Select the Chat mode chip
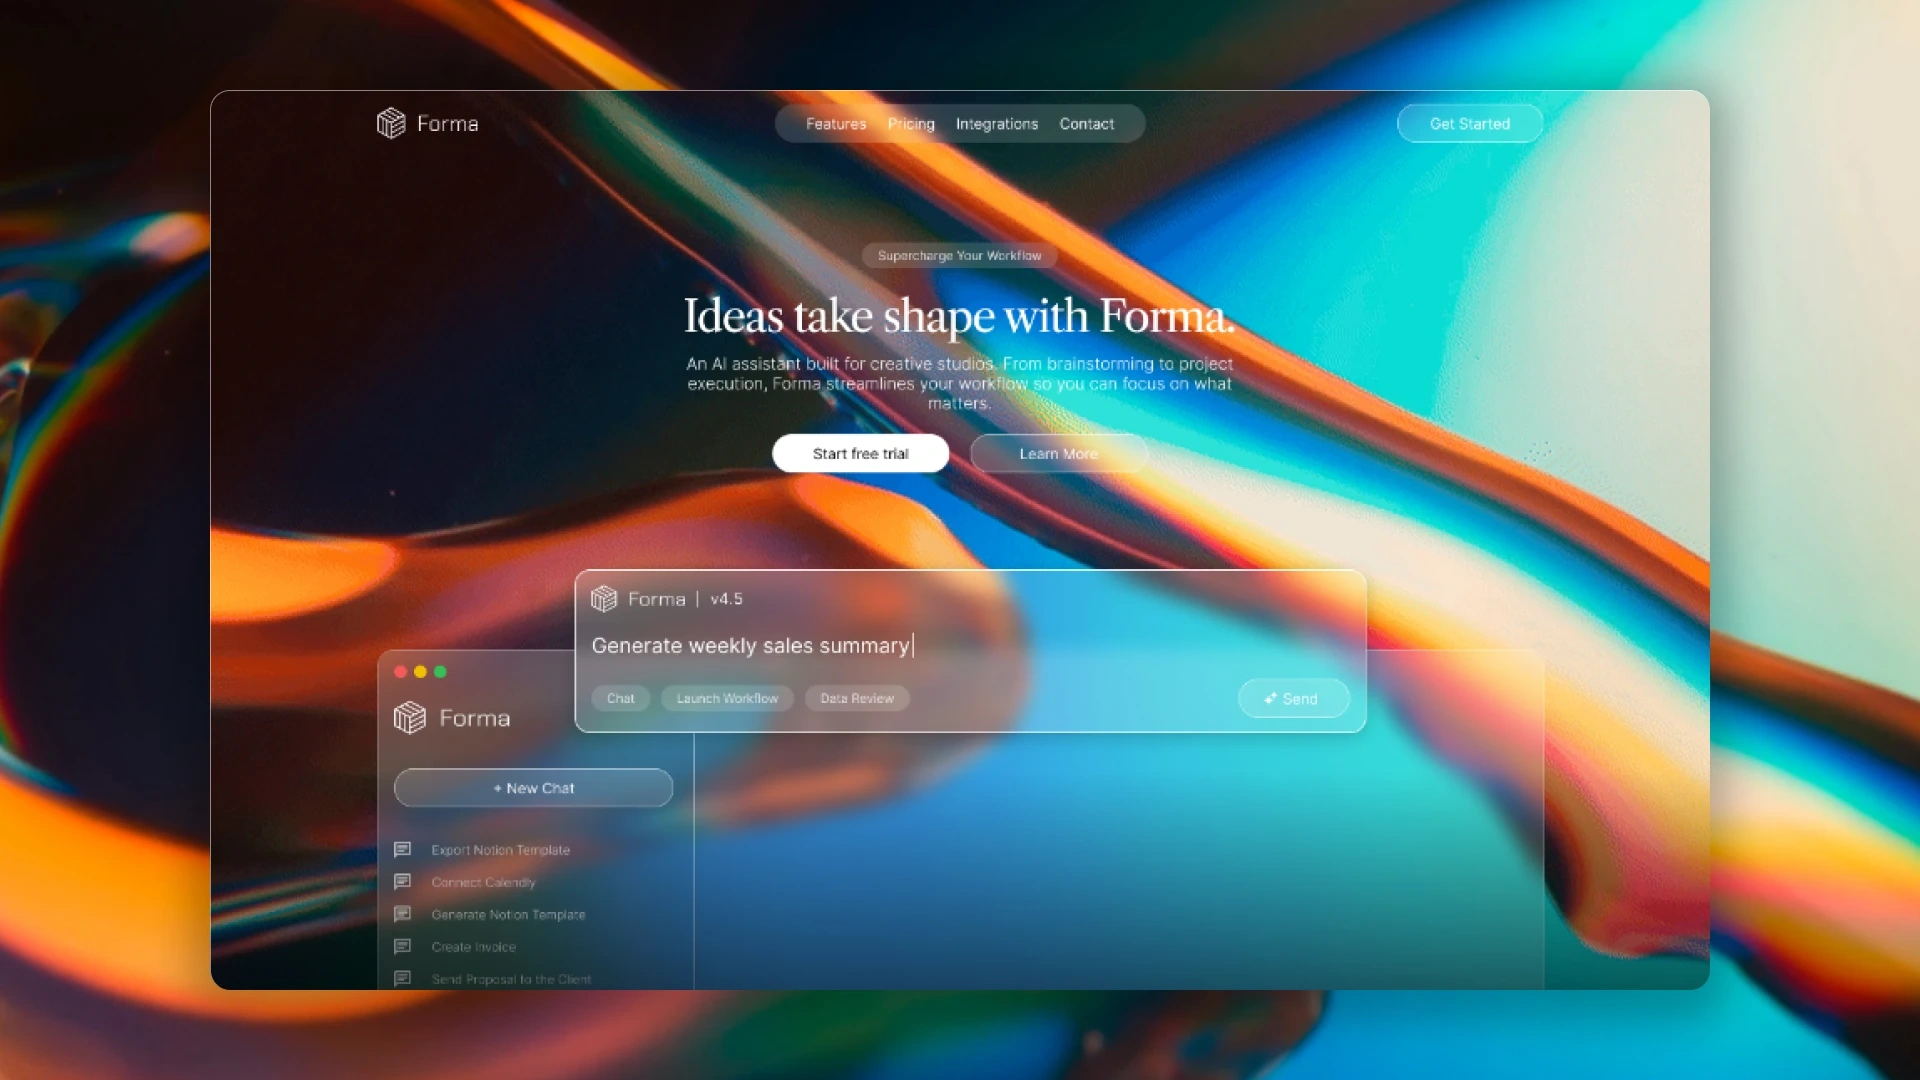The image size is (1920, 1080). [x=620, y=698]
